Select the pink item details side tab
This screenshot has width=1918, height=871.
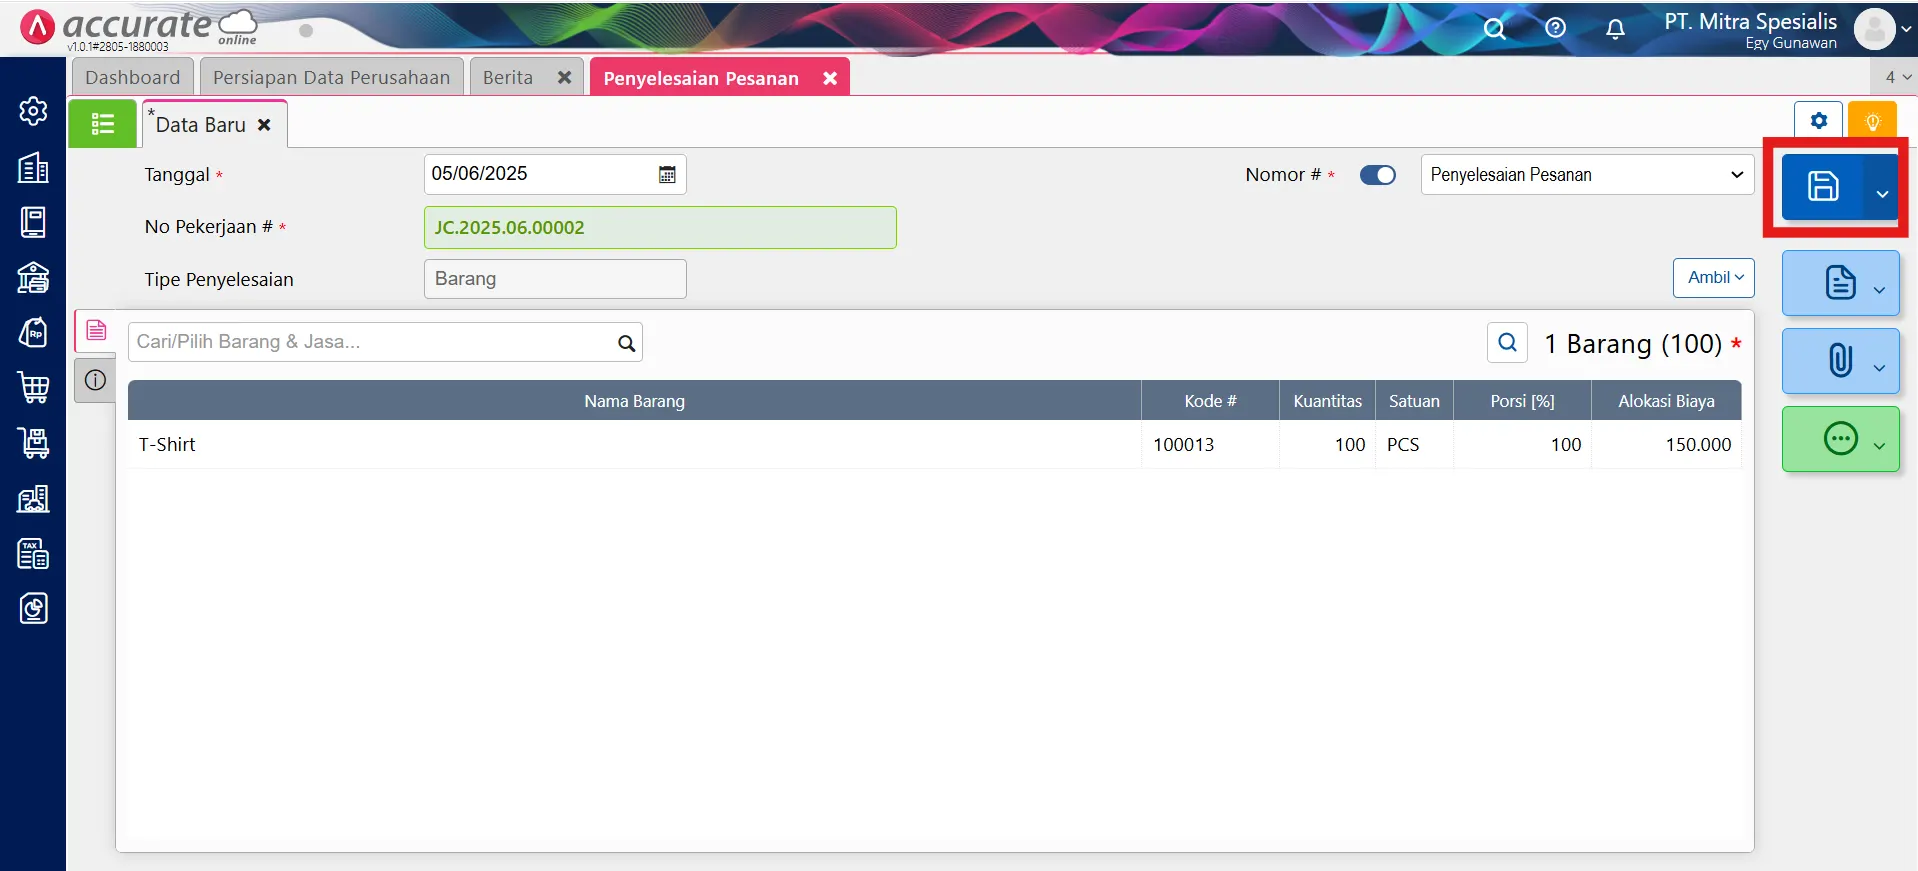tap(96, 330)
